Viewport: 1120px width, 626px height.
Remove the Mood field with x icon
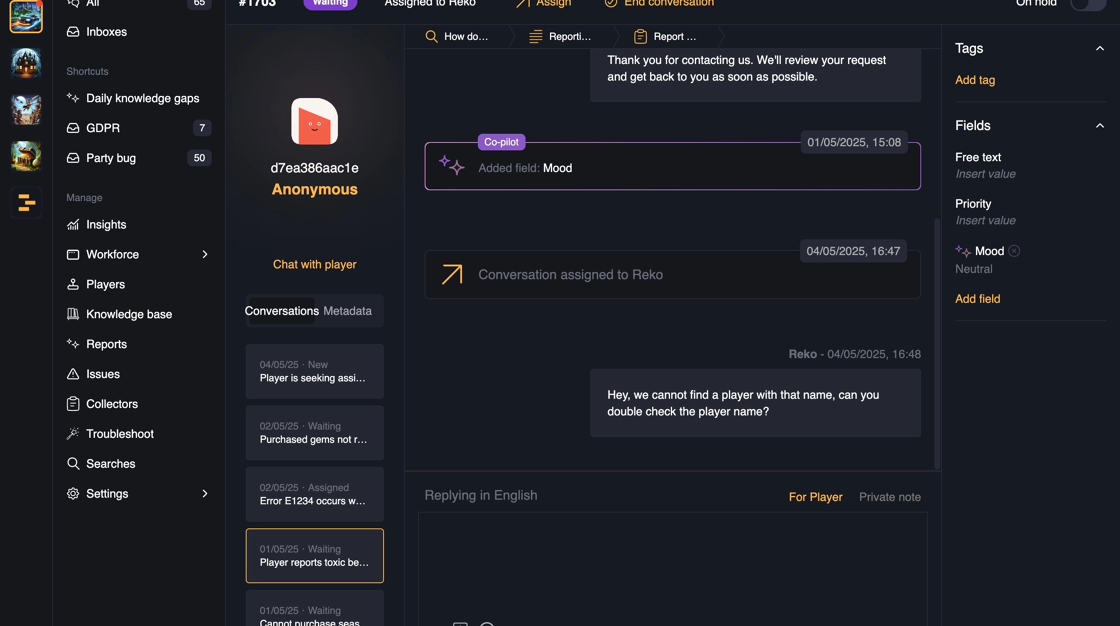pos(1014,251)
